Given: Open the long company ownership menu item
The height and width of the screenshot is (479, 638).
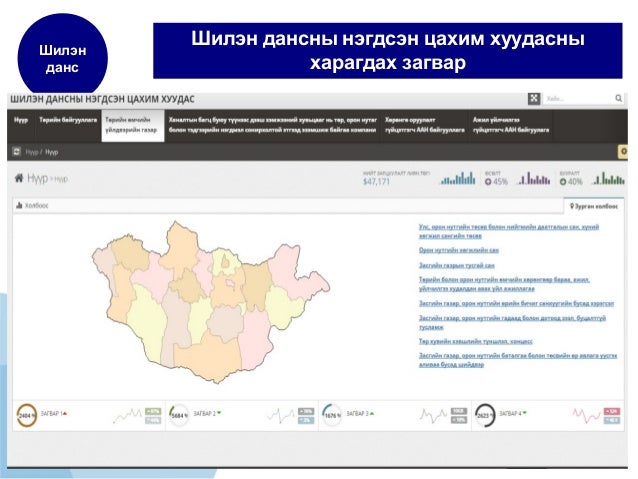Looking at the screenshot, I should (273, 125).
